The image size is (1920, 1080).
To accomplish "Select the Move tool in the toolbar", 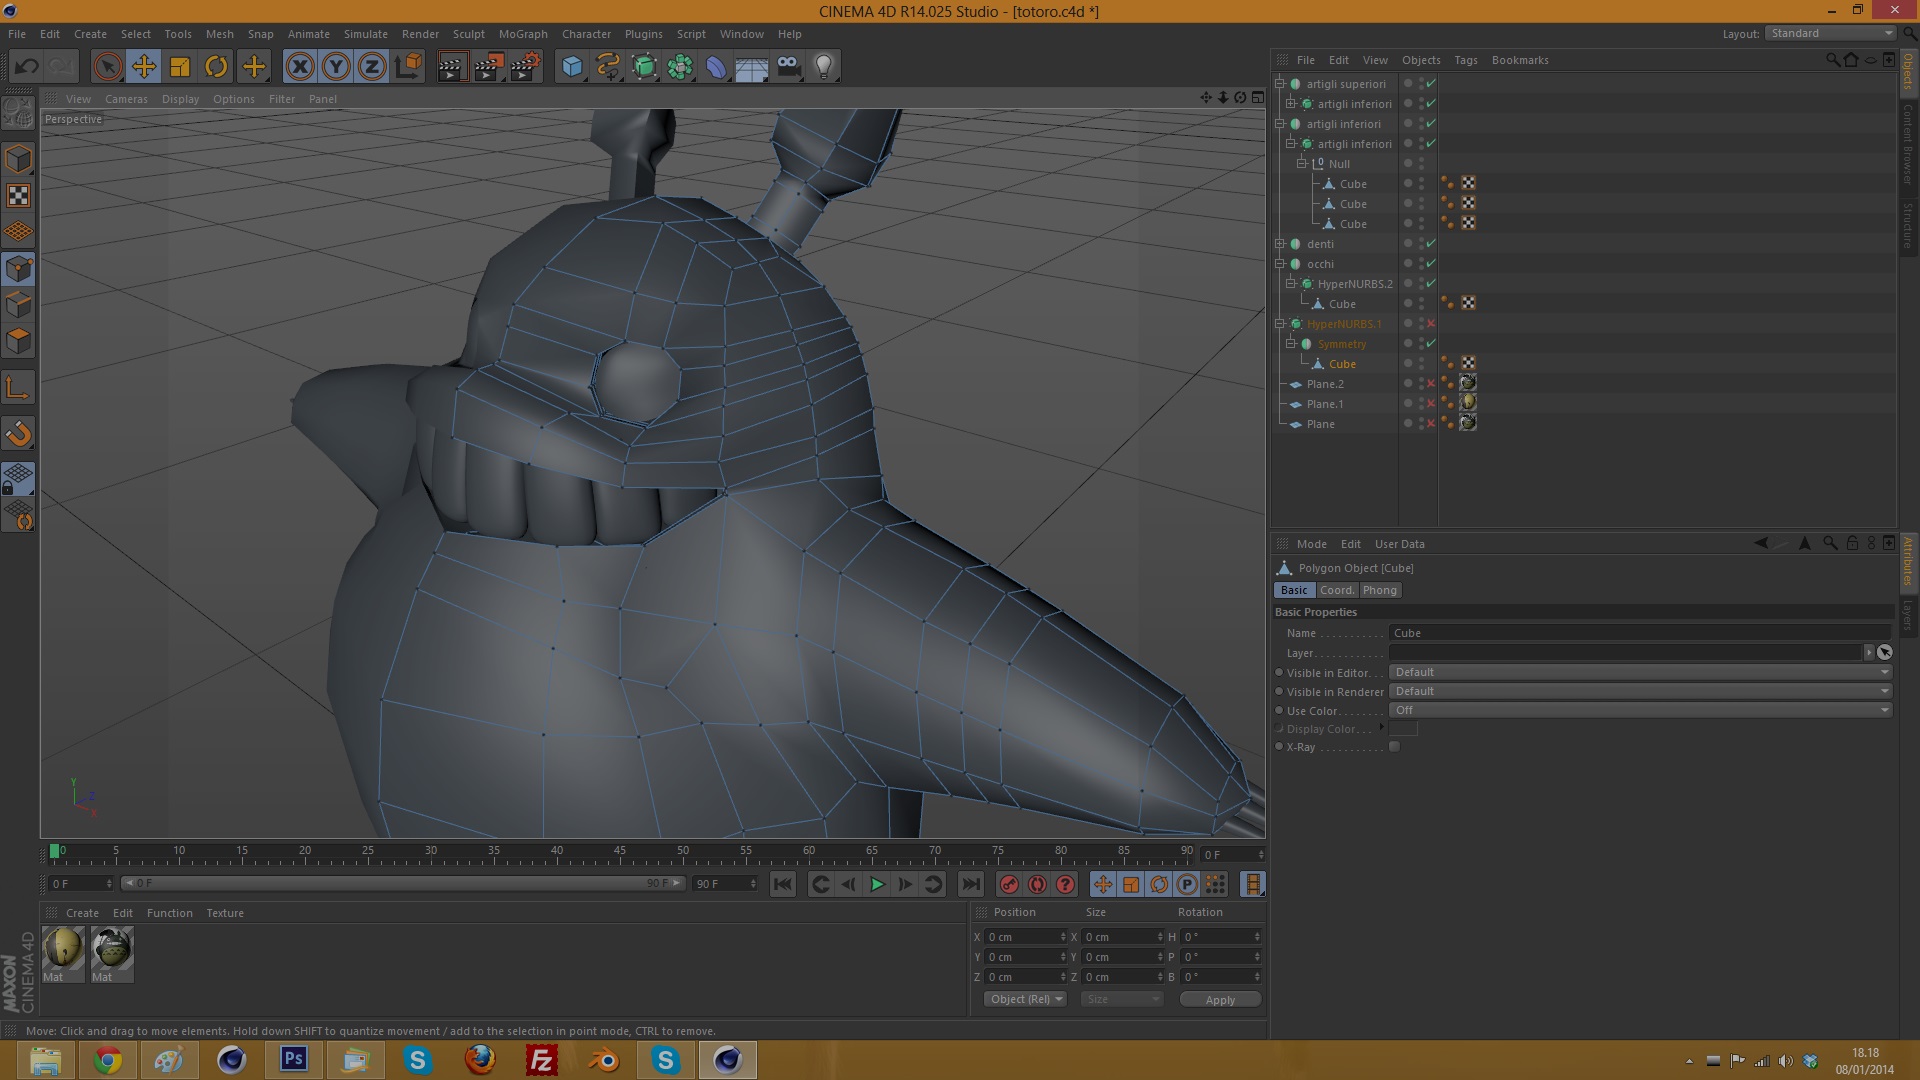I will (144, 67).
